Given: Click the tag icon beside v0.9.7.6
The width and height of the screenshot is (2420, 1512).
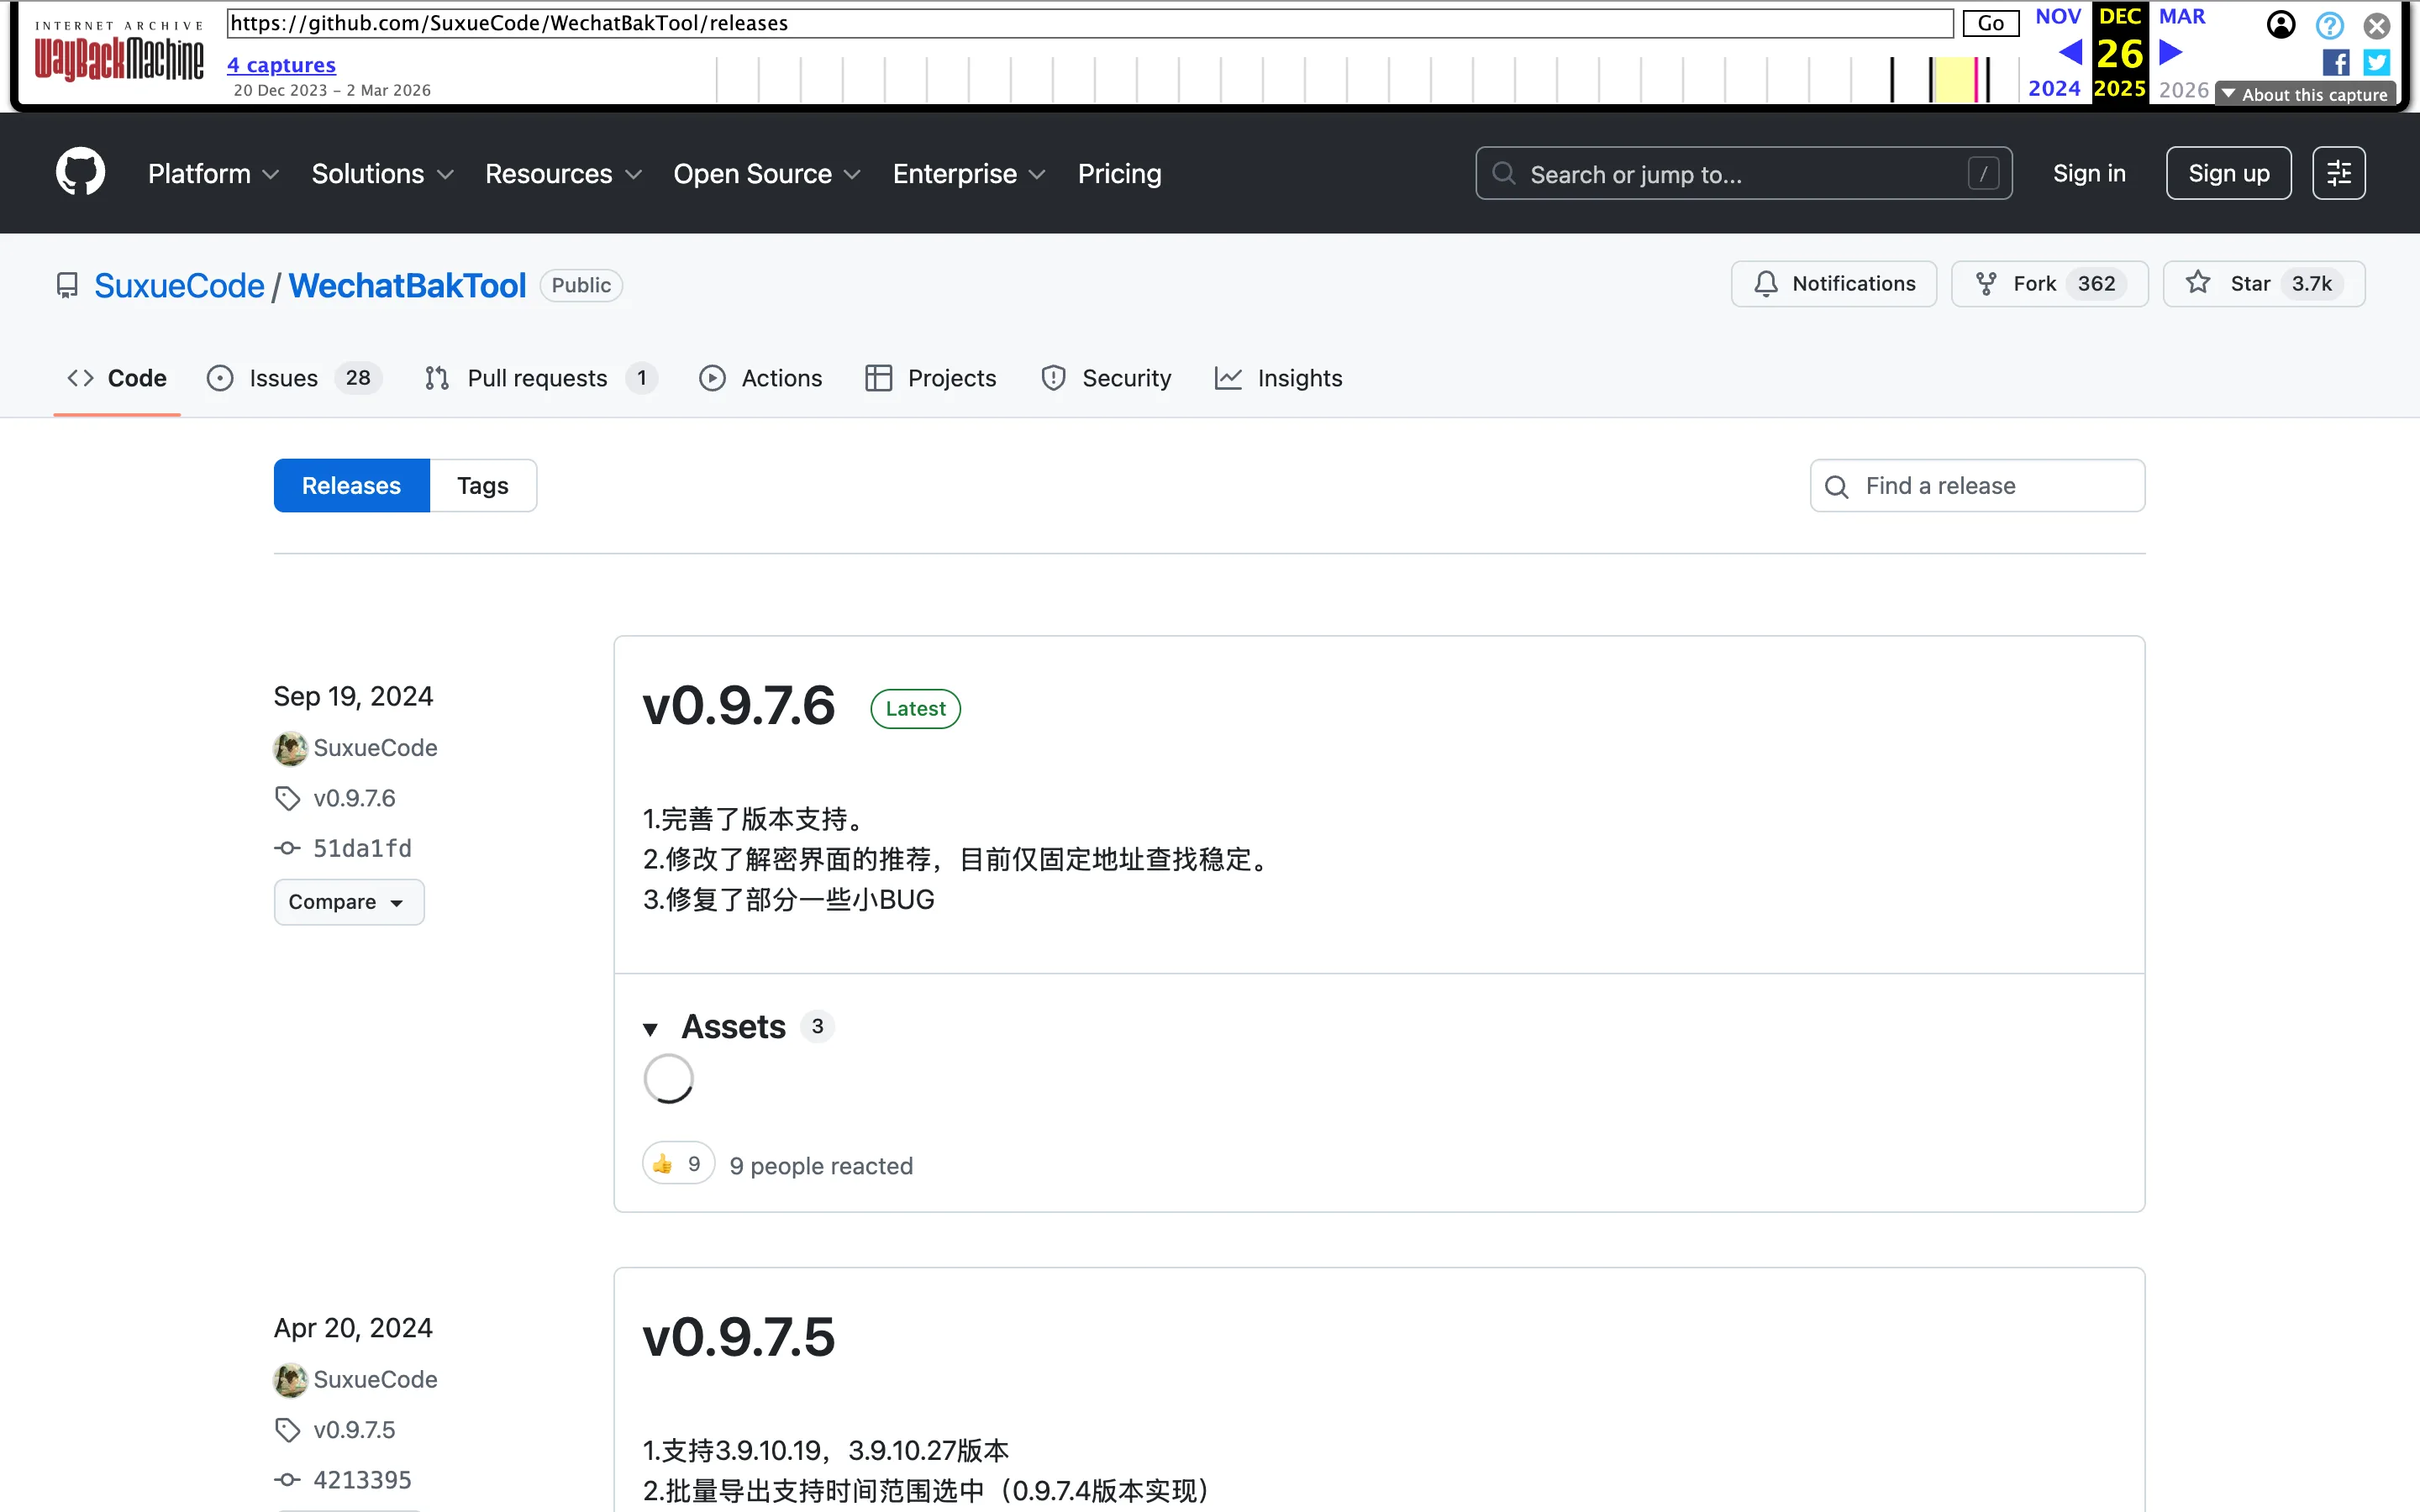Looking at the screenshot, I should (287, 798).
